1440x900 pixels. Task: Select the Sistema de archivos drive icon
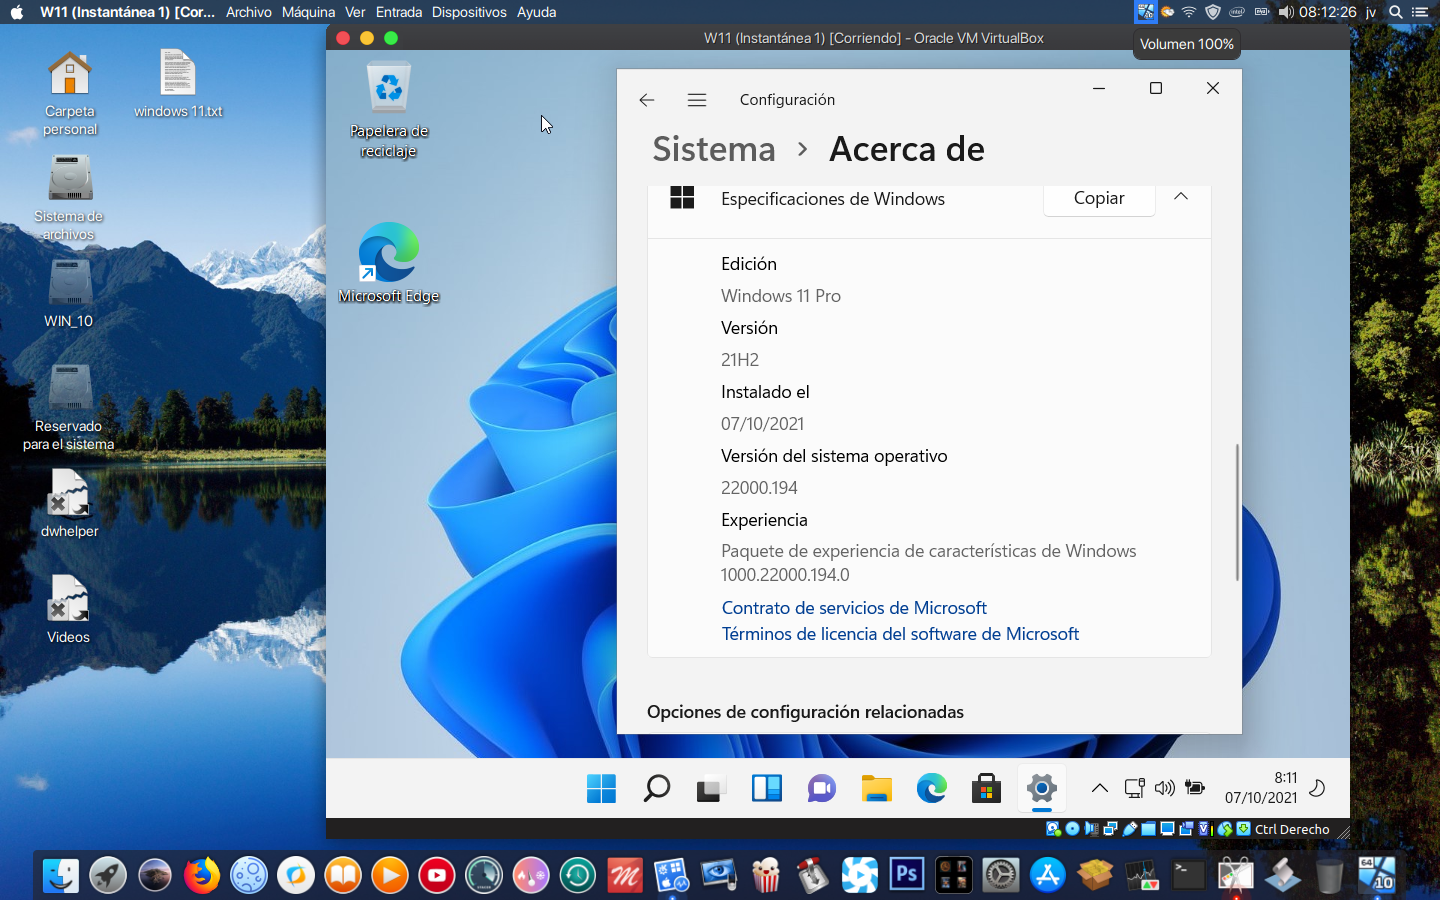click(69, 197)
